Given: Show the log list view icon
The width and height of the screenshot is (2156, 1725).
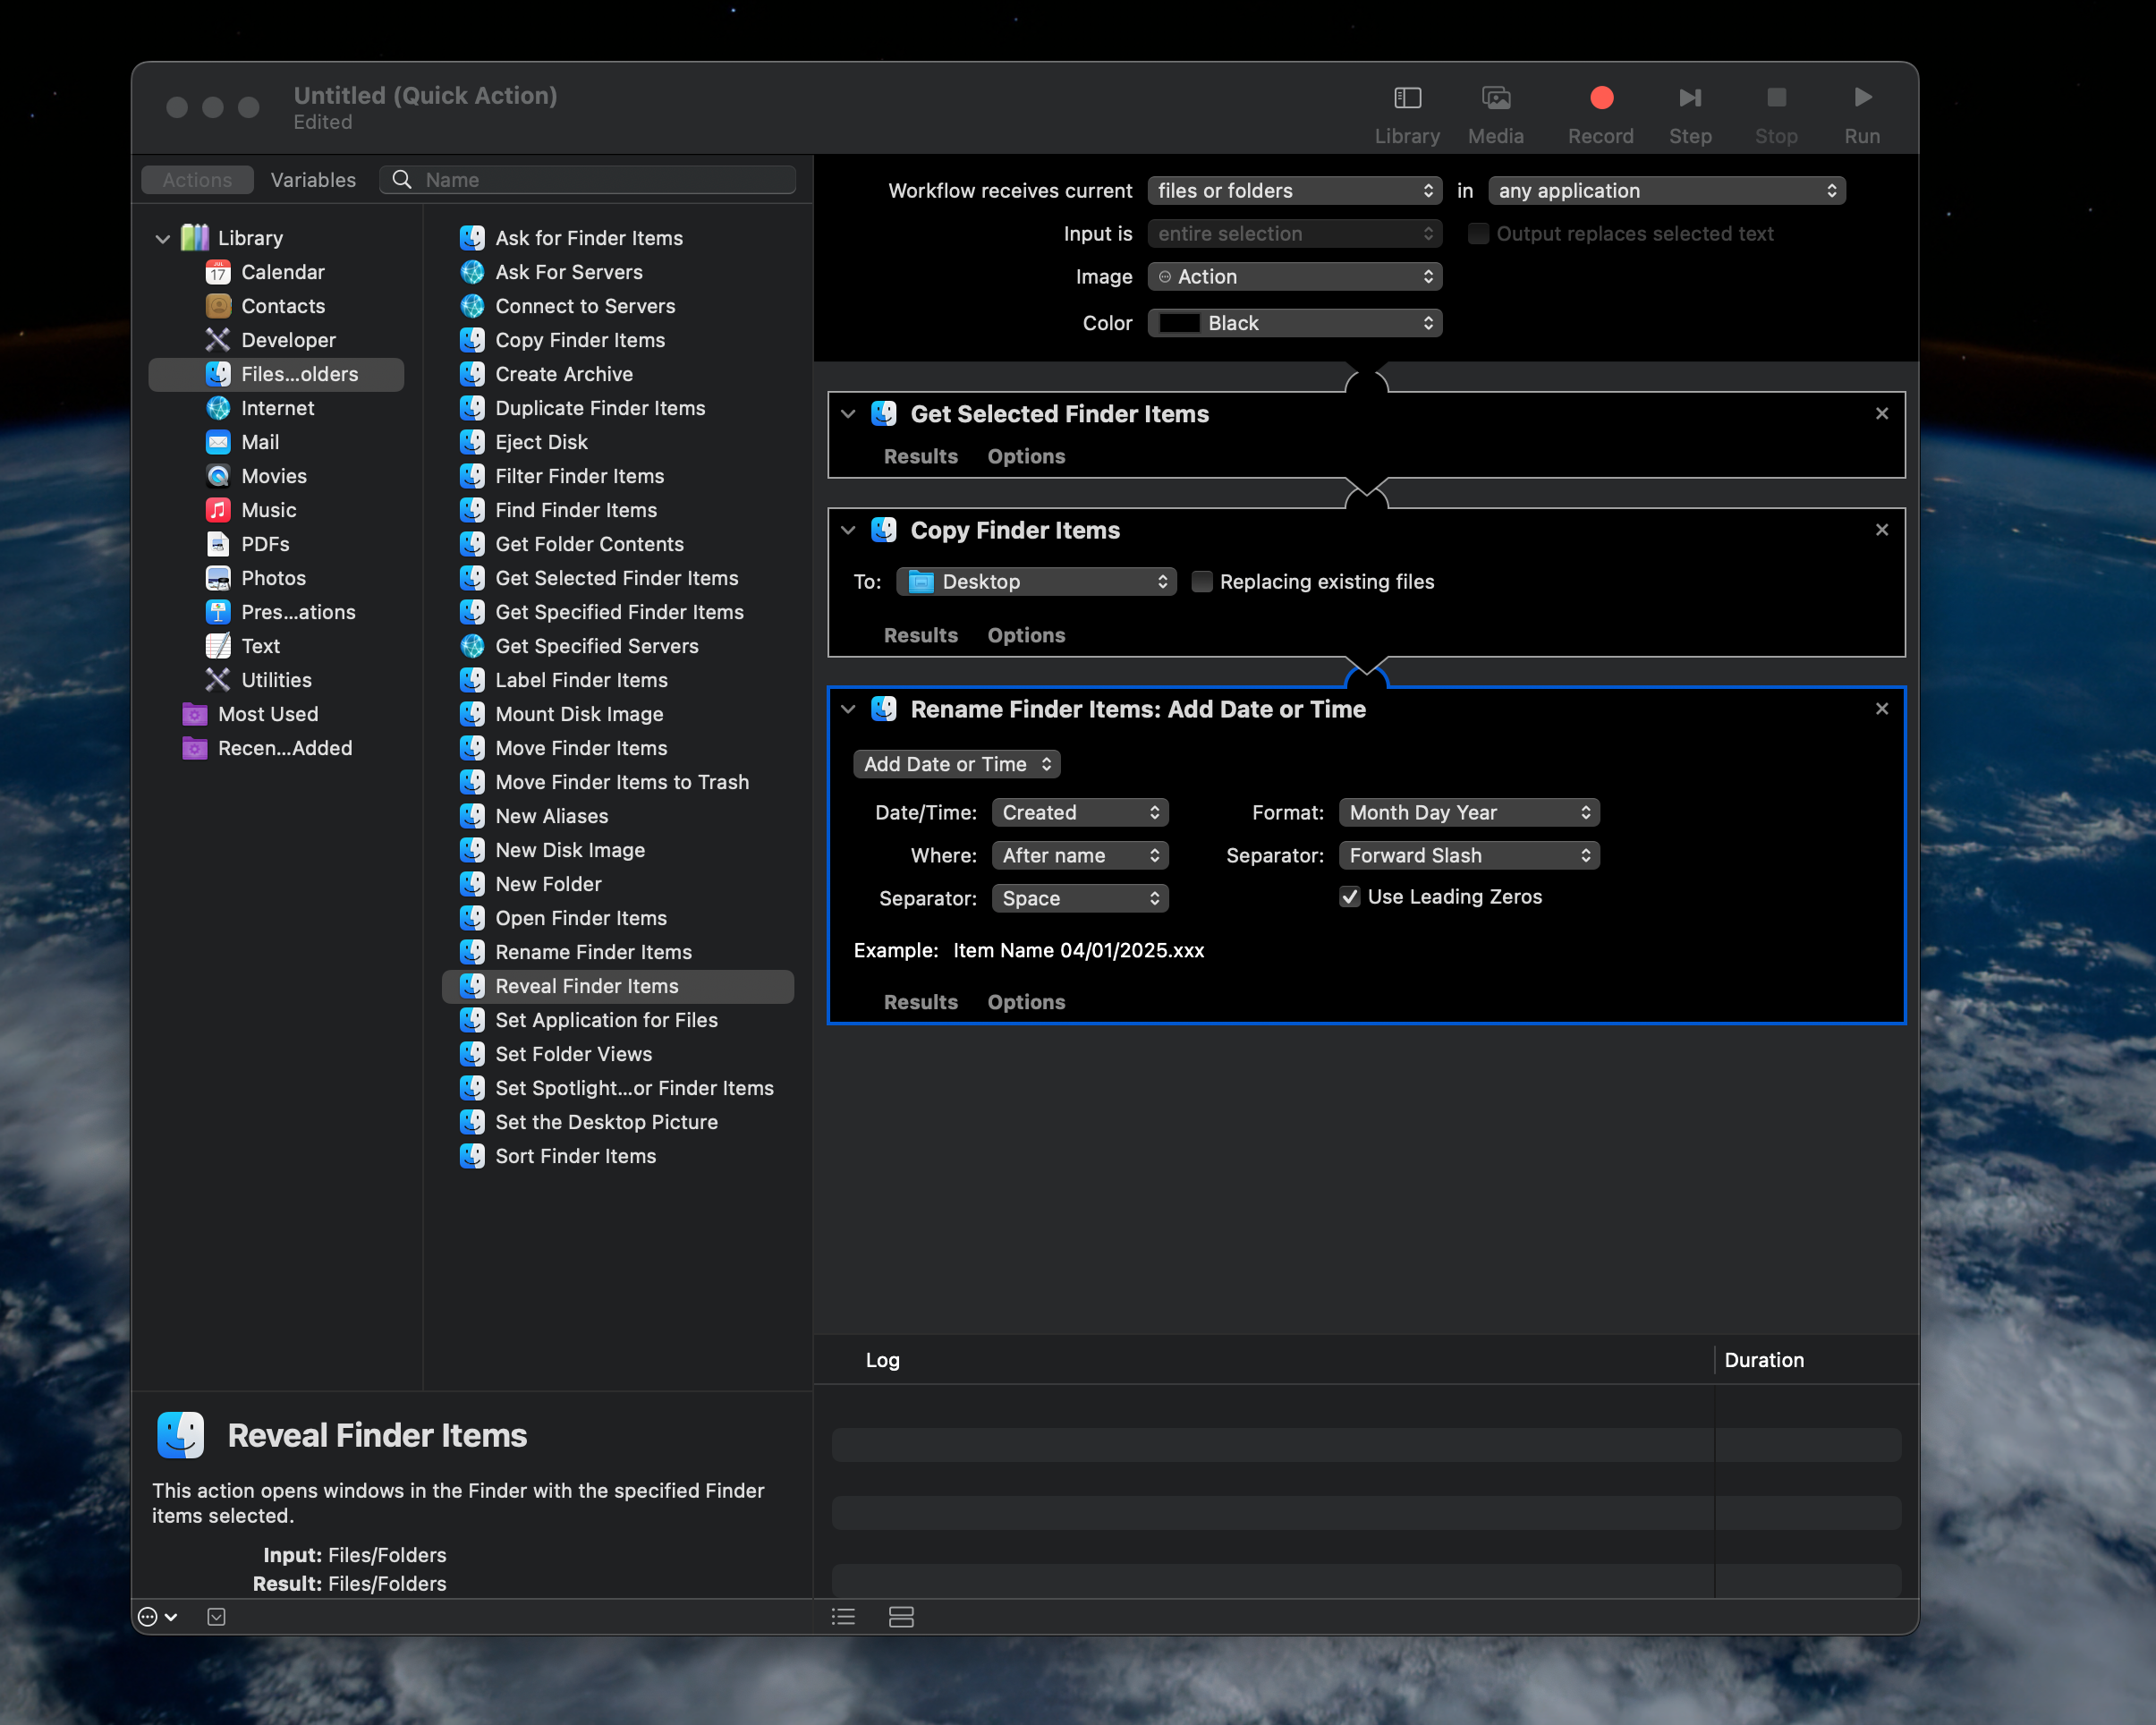Looking at the screenshot, I should [x=843, y=1617].
